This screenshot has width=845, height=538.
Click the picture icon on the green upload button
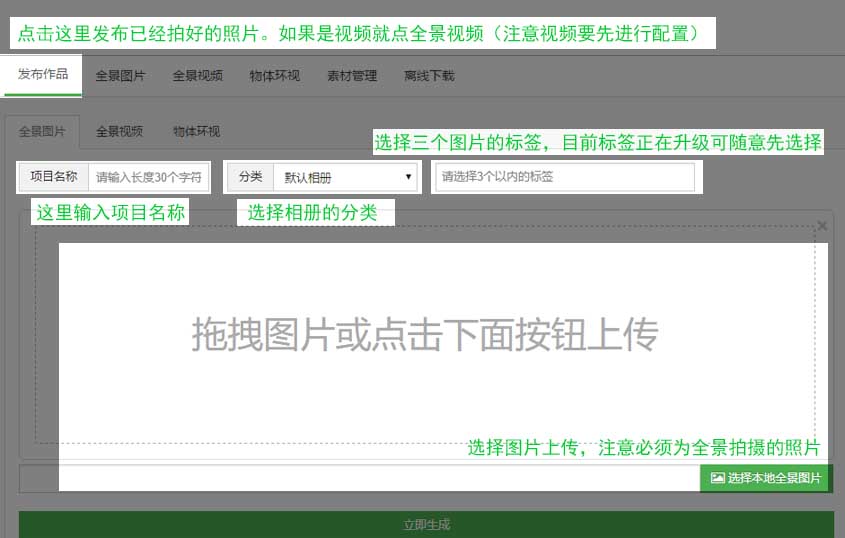pyautogui.click(x=717, y=478)
